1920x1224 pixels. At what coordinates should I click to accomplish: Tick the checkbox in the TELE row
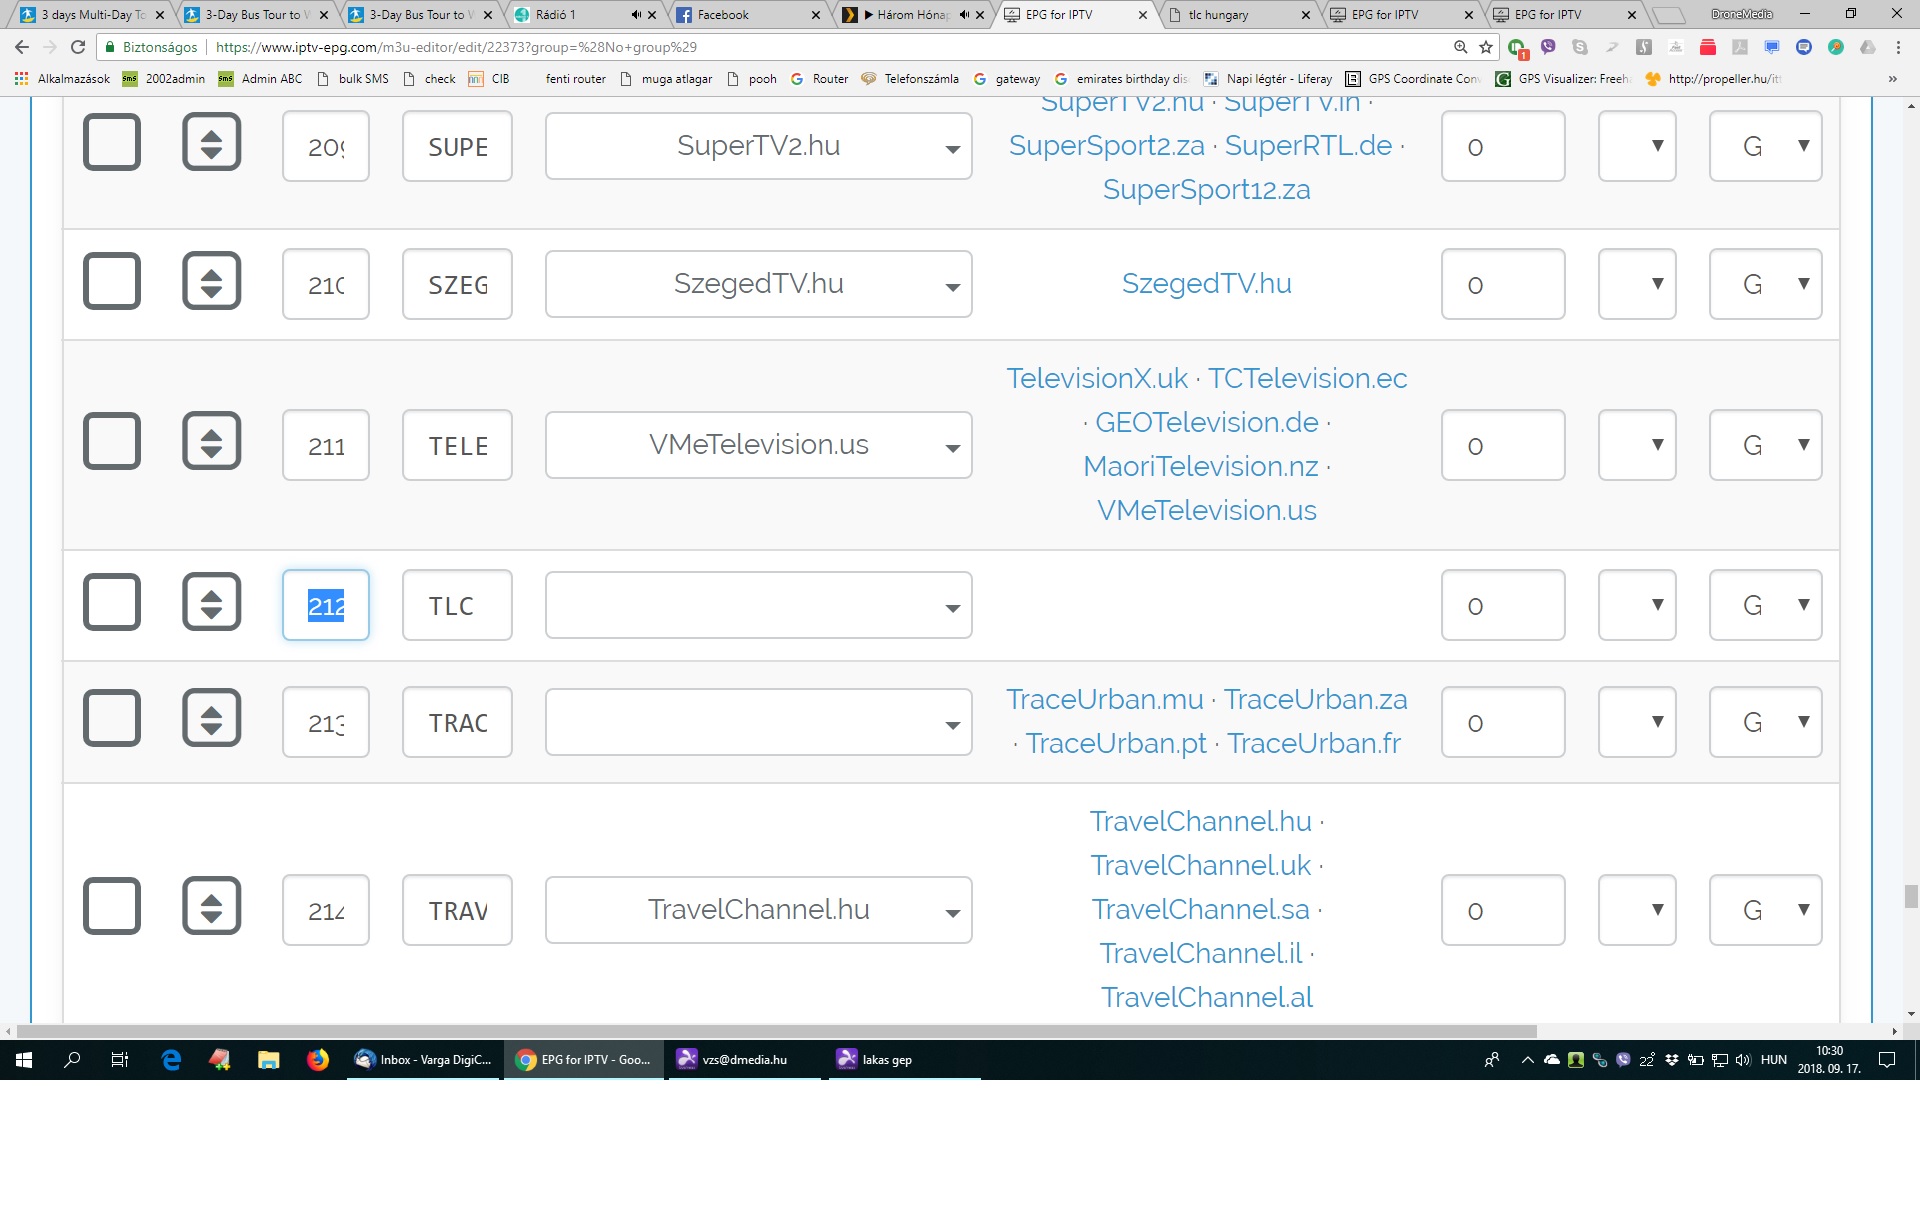click(x=111, y=442)
